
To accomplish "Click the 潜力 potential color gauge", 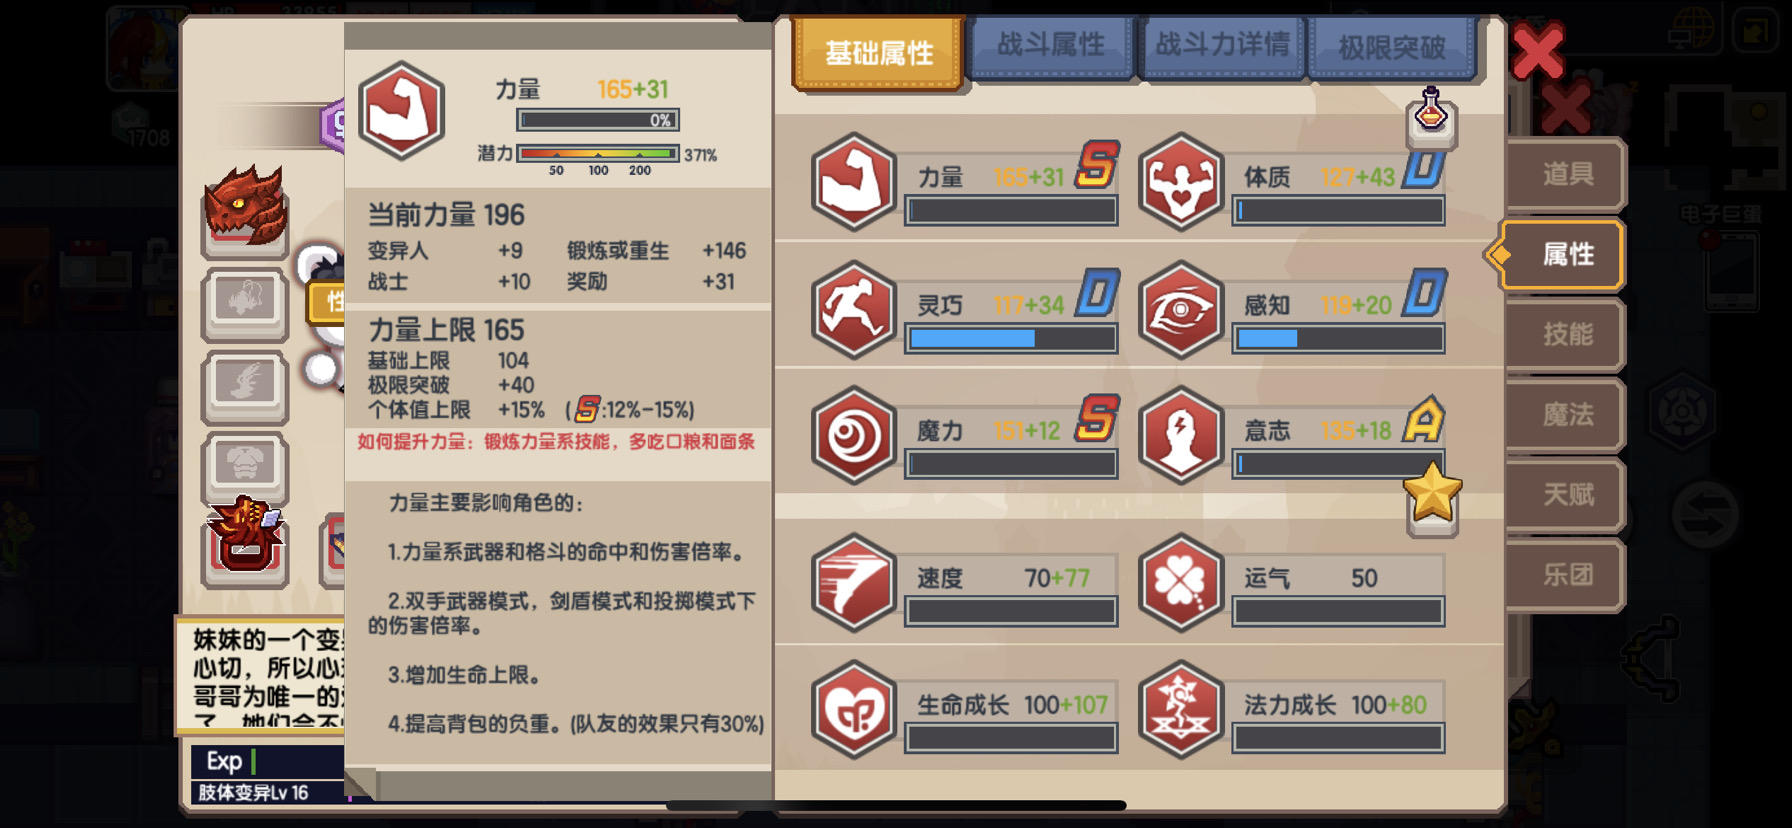I will pos(597,154).
